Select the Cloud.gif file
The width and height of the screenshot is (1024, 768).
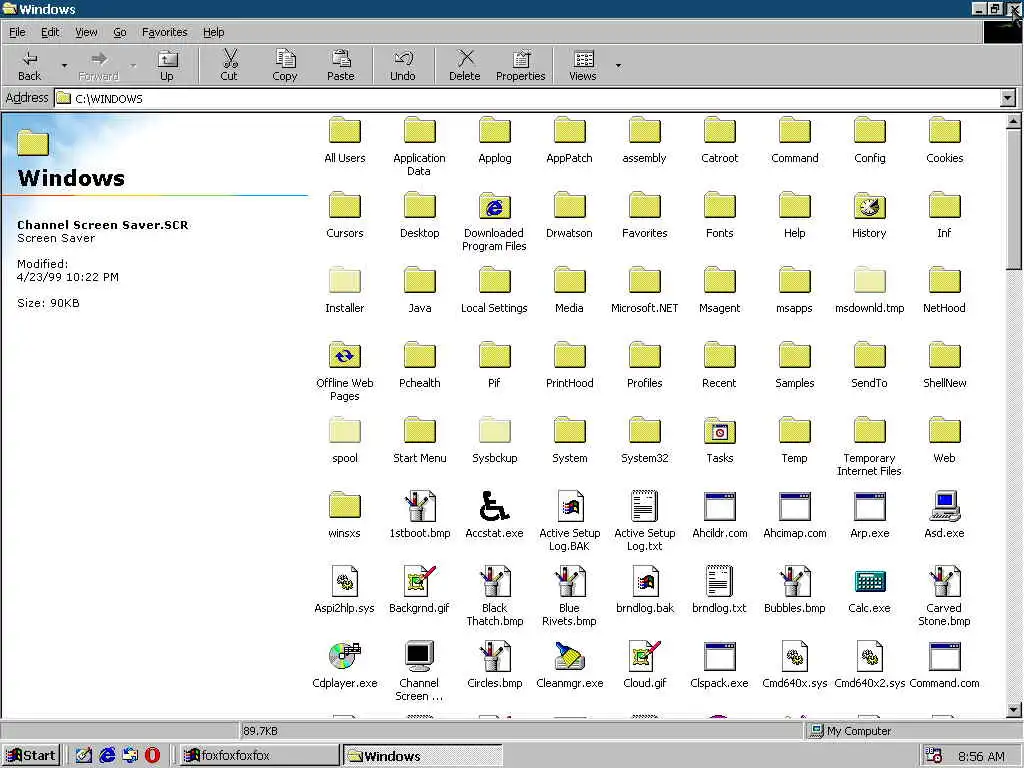645,665
